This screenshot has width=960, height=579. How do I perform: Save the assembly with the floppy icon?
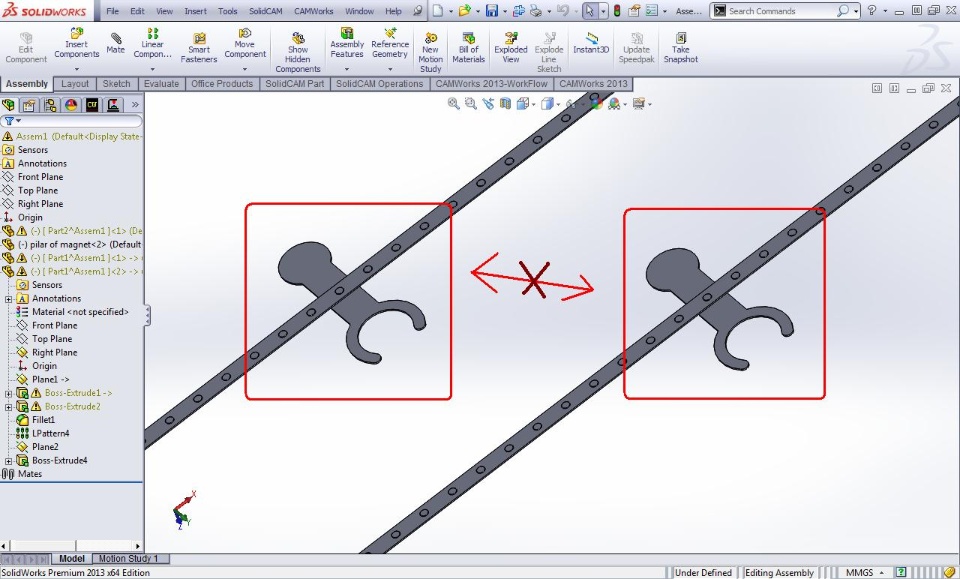coord(492,10)
